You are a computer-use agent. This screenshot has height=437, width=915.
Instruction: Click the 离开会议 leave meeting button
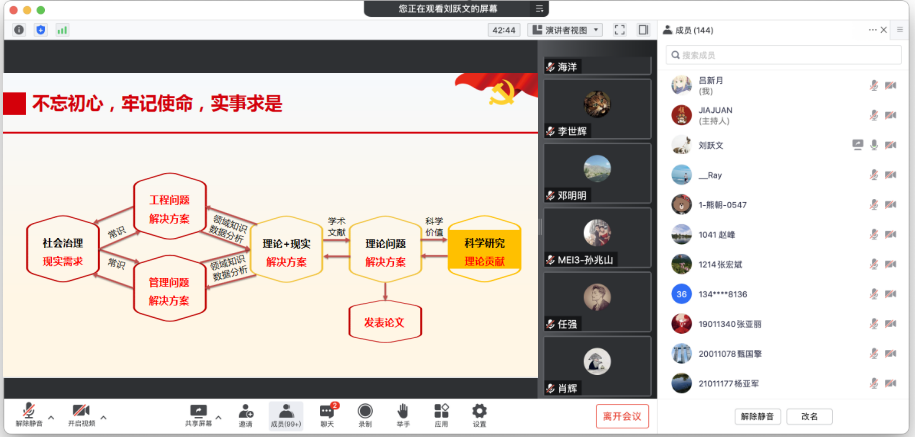(x=622, y=415)
